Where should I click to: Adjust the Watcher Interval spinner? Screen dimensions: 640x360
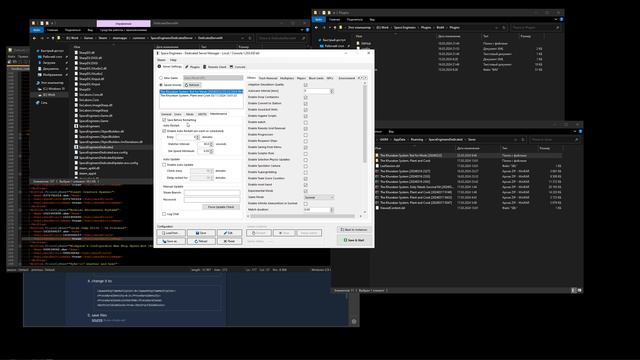(x=211, y=144)
